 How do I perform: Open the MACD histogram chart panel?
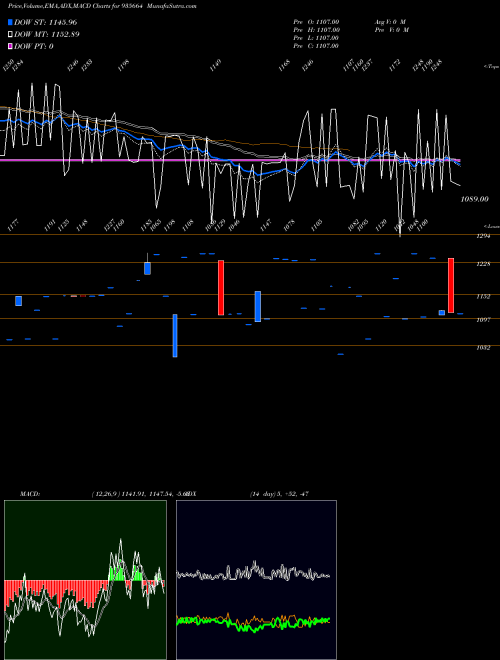click(x=85, y=580)
